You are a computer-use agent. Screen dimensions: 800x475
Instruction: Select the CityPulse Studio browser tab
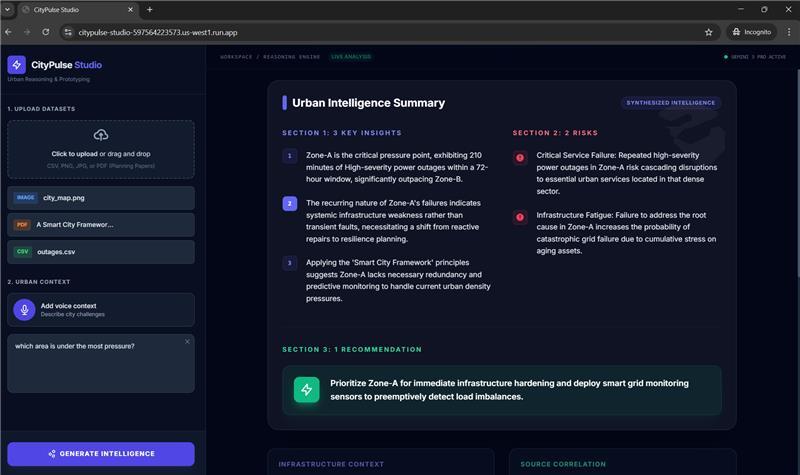(x=78, y=10)
